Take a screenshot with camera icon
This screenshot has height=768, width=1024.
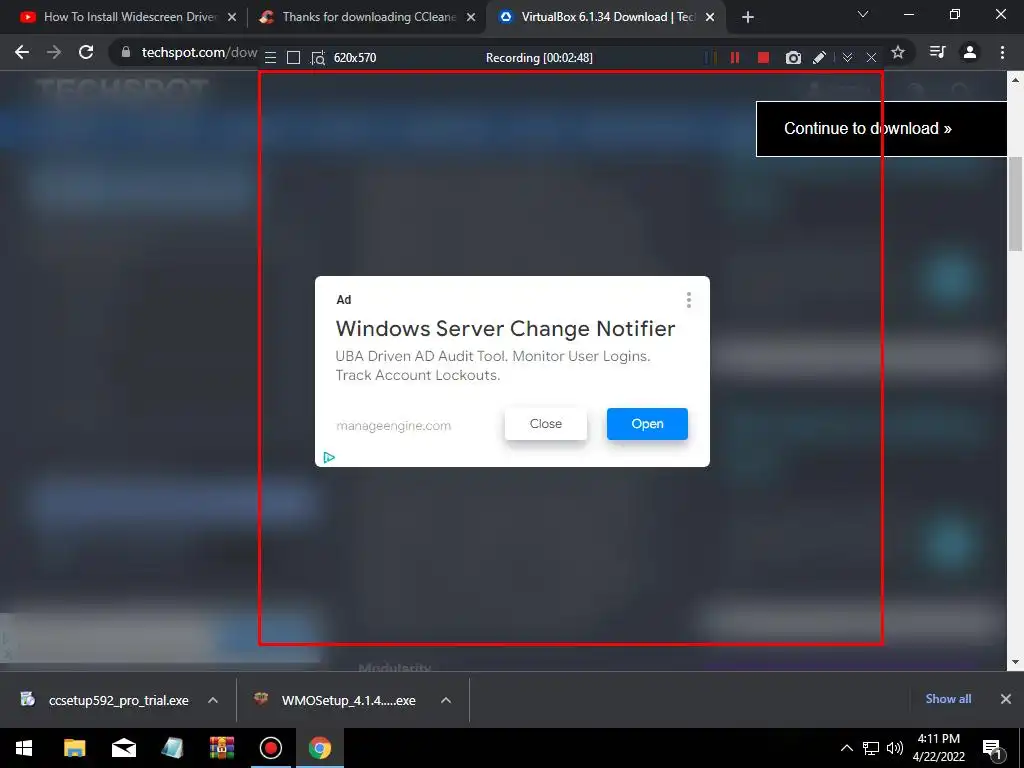click(x=793, y=58)
